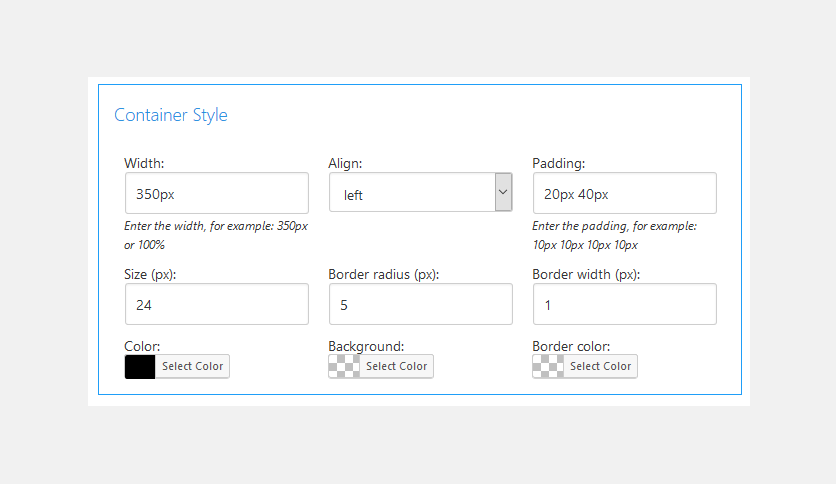Click Select Color button under Border color
This screenshot has width=836, height=484.
(x=601, y=367)
